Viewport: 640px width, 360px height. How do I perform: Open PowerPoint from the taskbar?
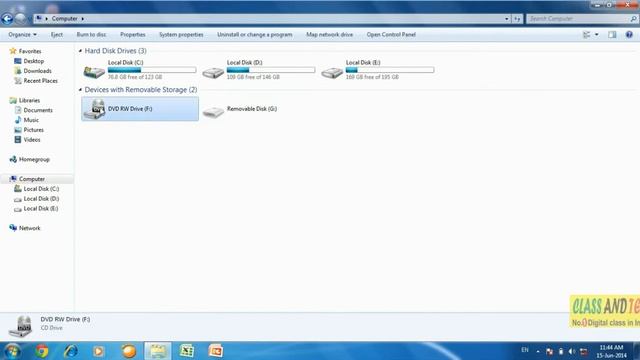click(216, 351)
